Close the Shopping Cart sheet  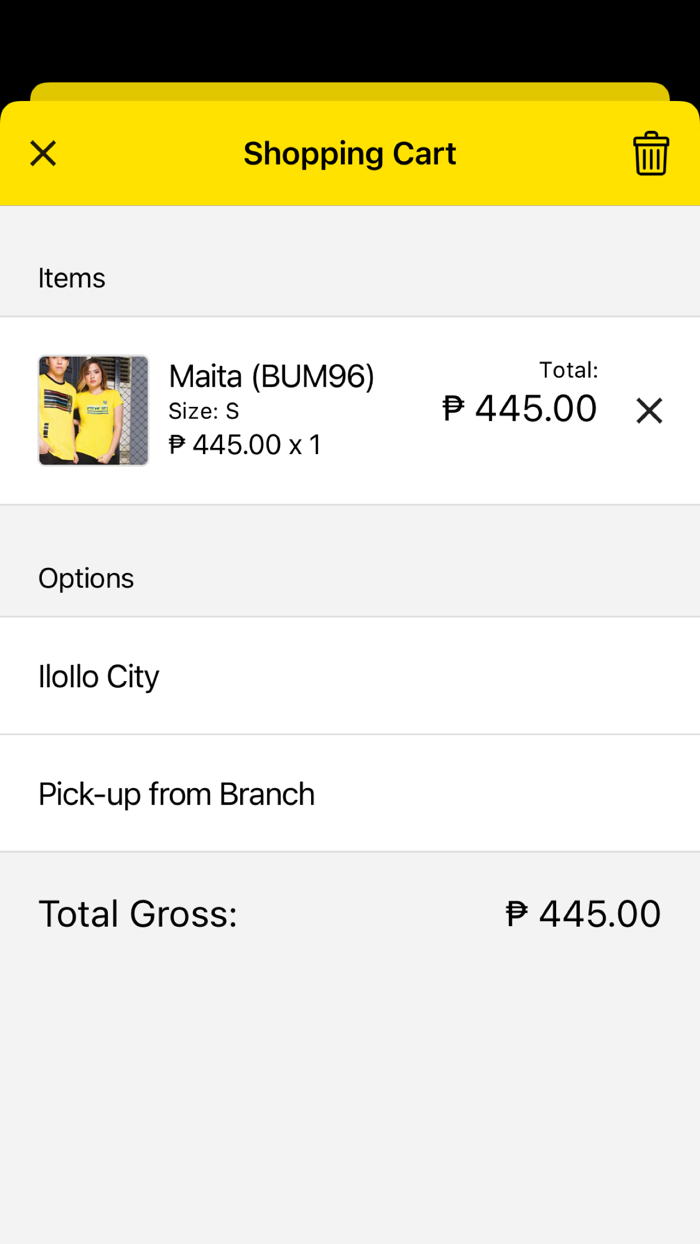pos(43,153)
